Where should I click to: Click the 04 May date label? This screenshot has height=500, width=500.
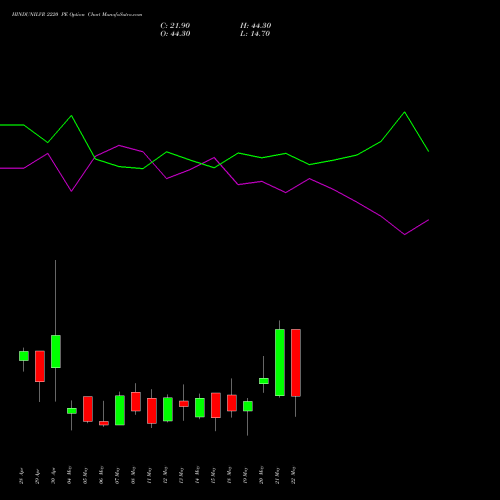70,475
